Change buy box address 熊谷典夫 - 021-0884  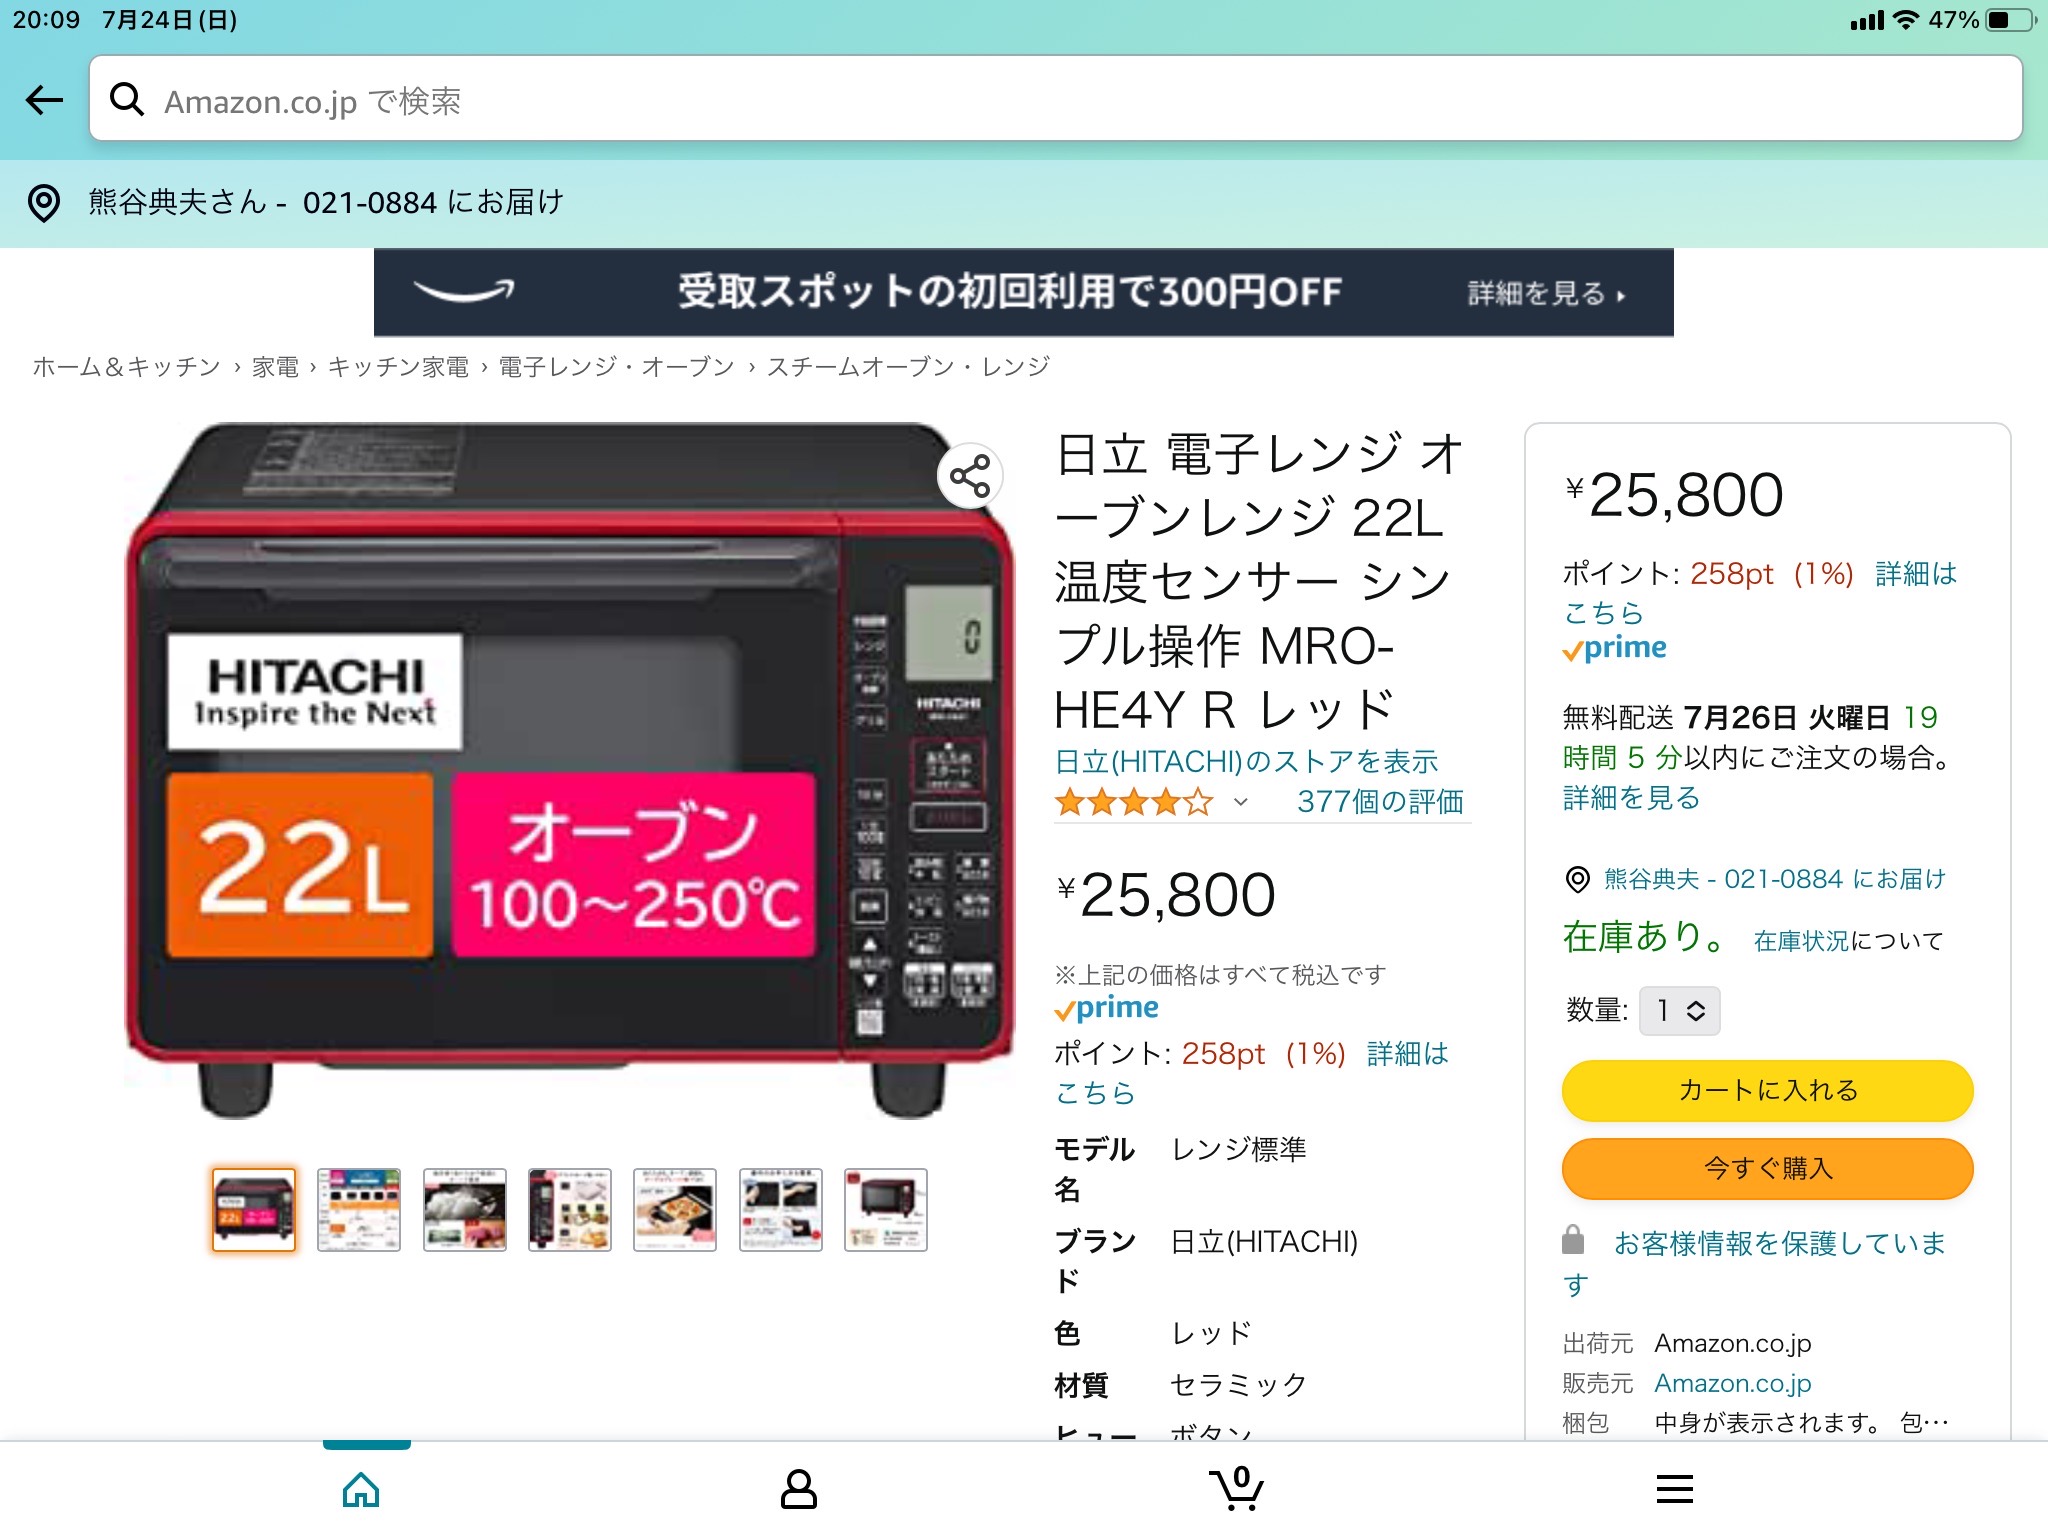coord(1775,879)
